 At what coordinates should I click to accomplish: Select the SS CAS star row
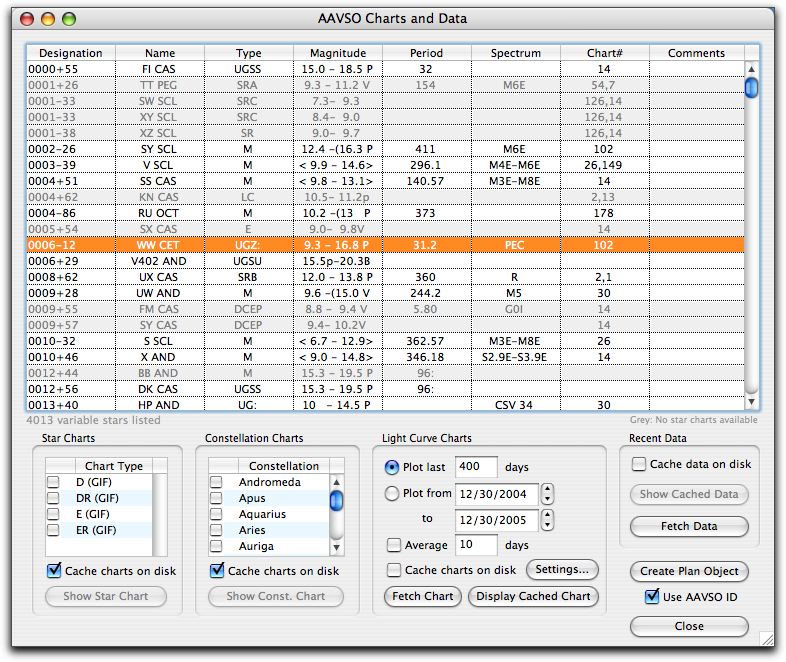(x=160, y=181)
